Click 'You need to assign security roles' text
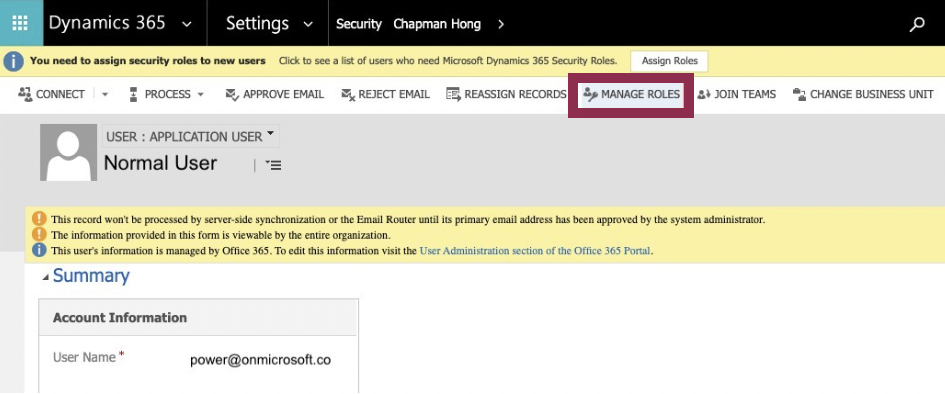Viewport: 945px width, 394px height. pos(148,61)
